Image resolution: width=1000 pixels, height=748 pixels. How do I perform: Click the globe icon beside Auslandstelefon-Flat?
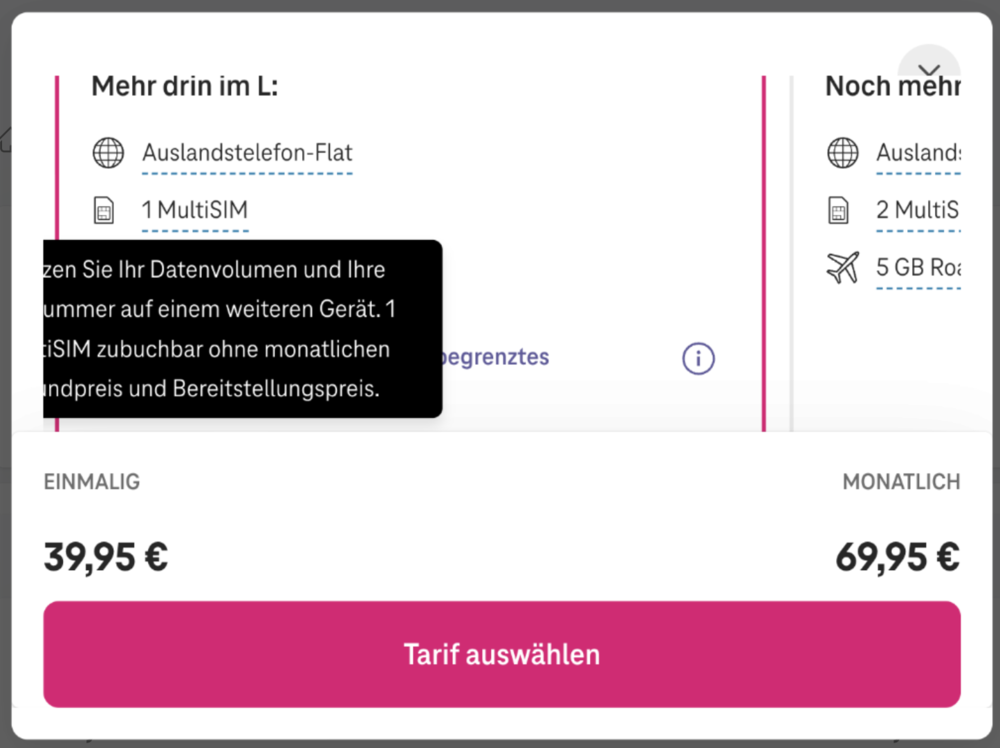108,153
